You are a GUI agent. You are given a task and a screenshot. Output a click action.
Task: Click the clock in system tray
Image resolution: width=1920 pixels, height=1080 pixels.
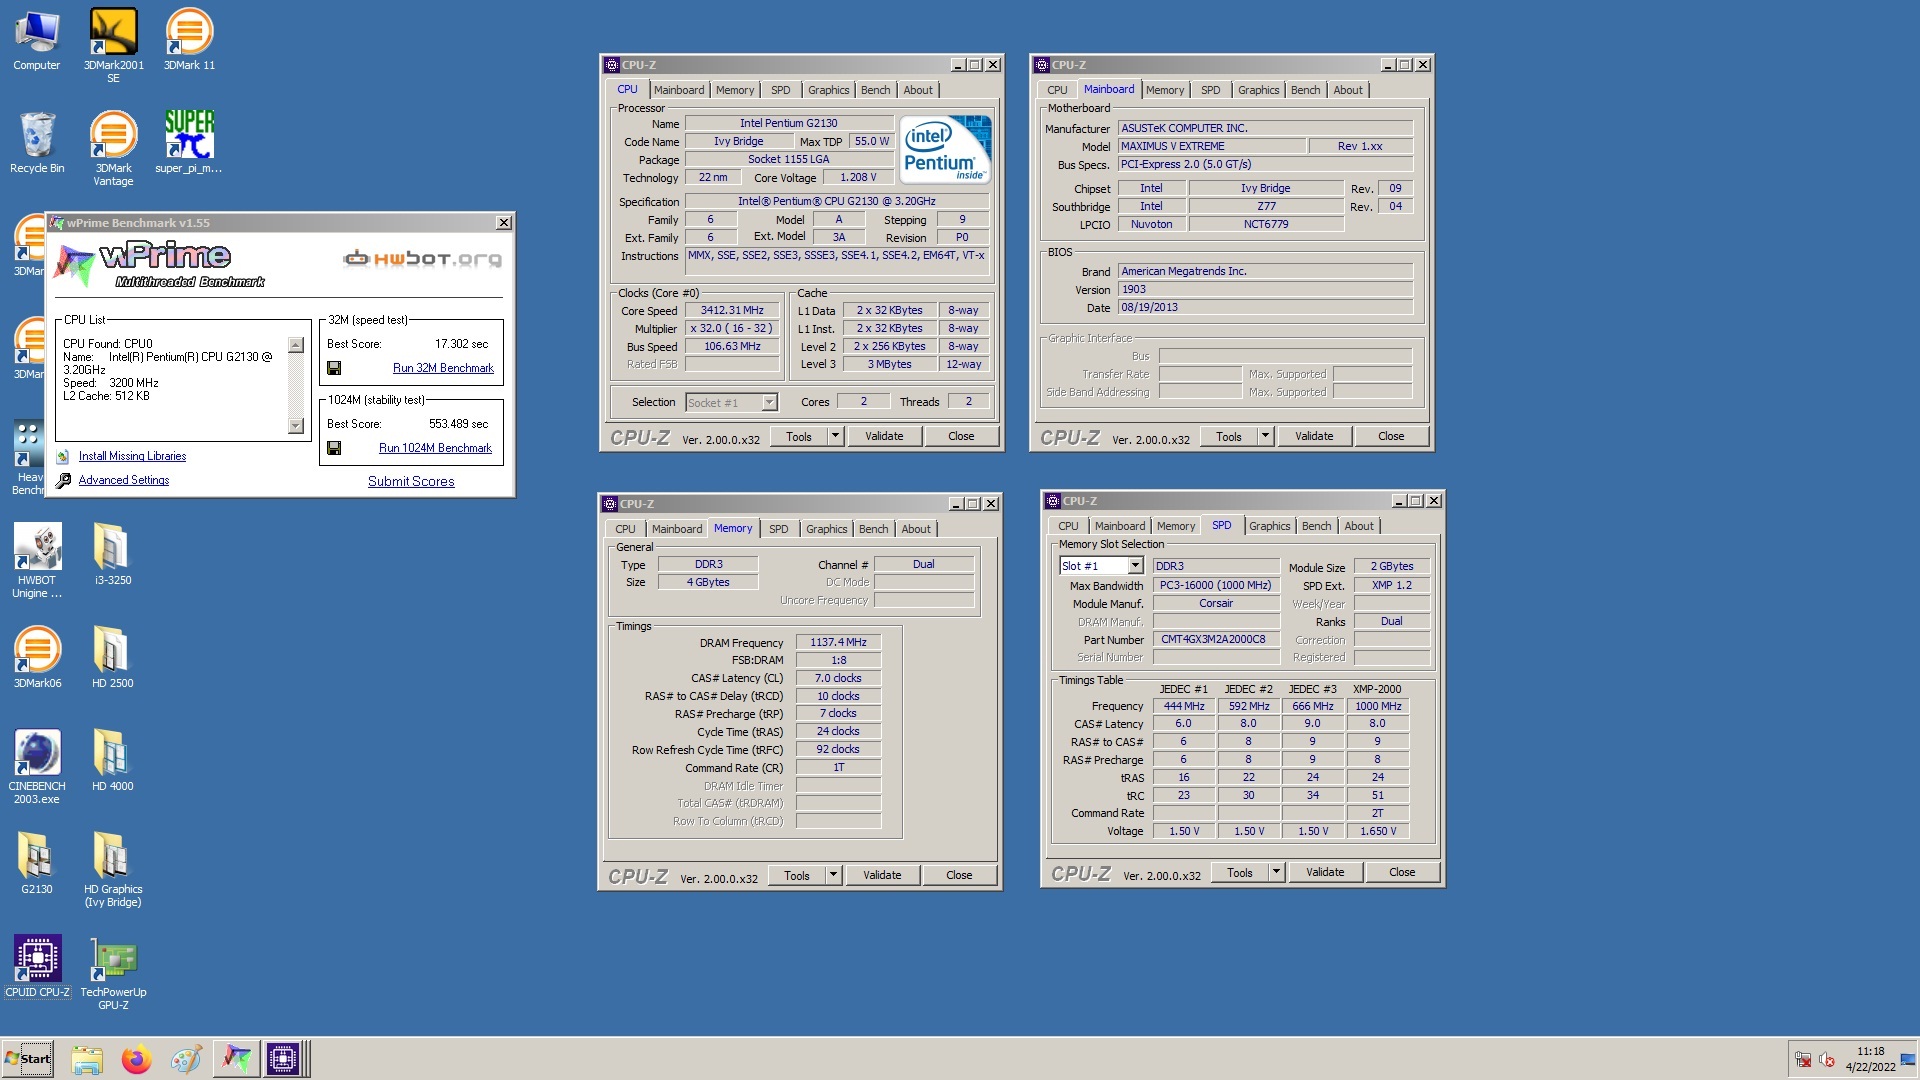click(1870, 1059)
